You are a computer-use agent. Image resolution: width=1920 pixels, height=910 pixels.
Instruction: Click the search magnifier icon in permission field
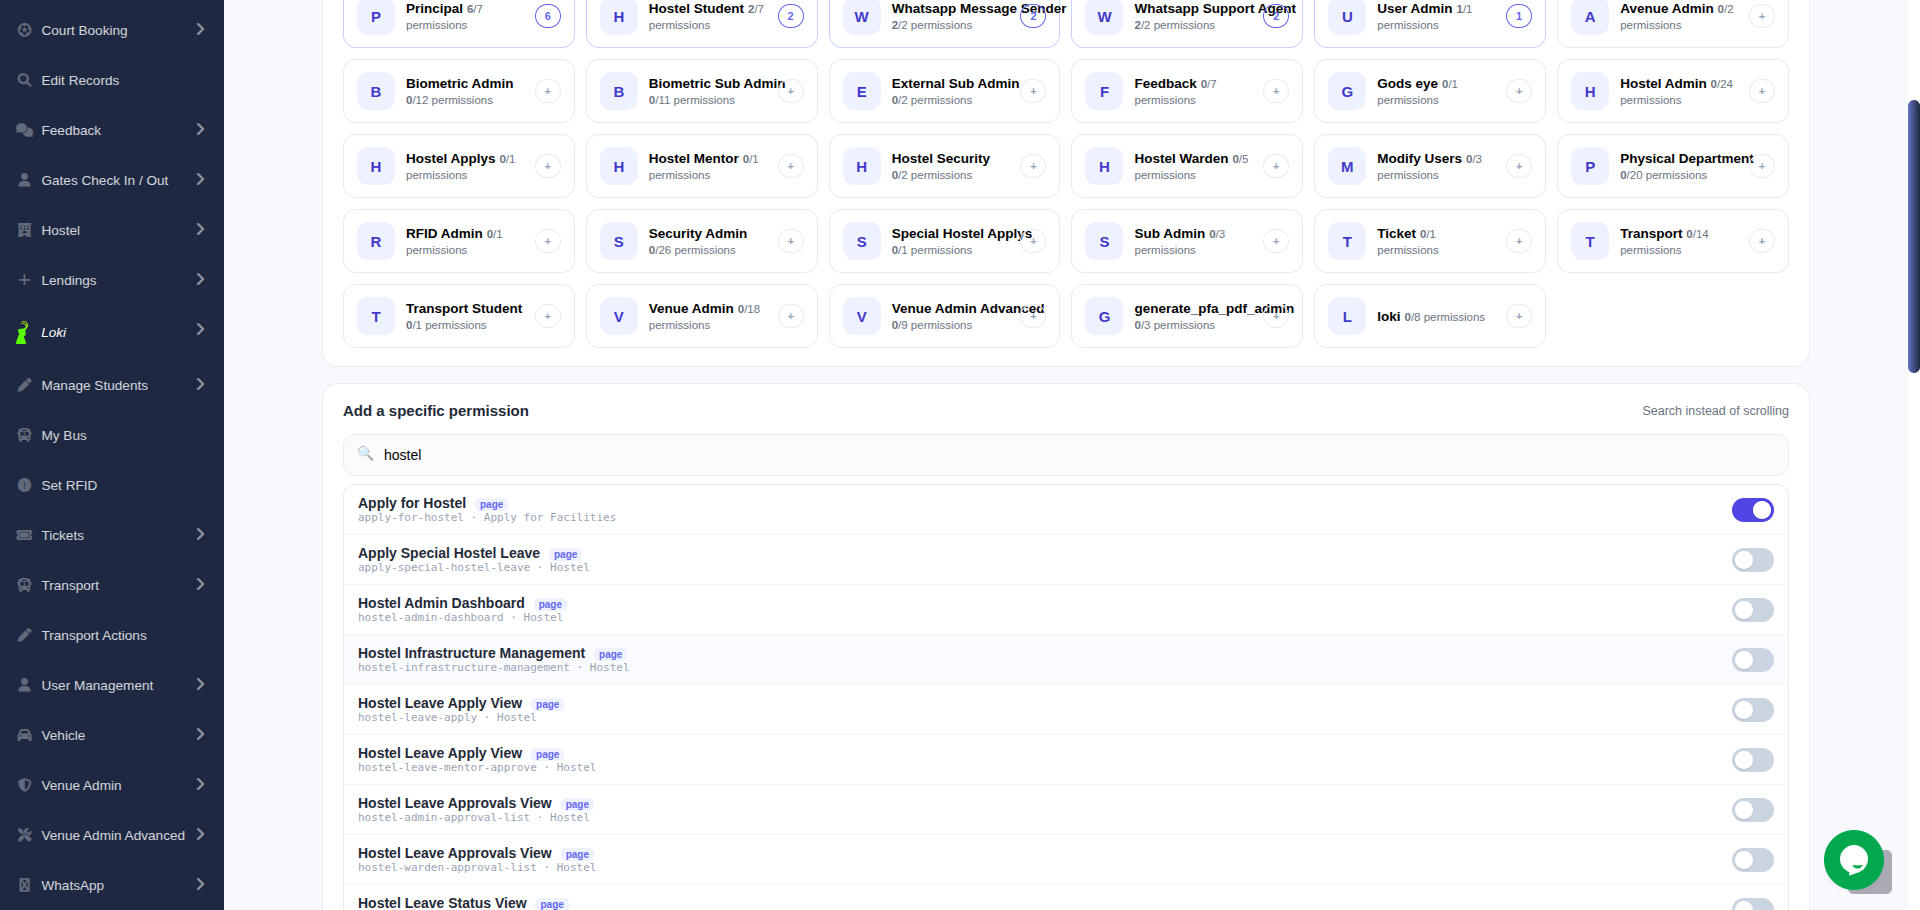[366, 454]
